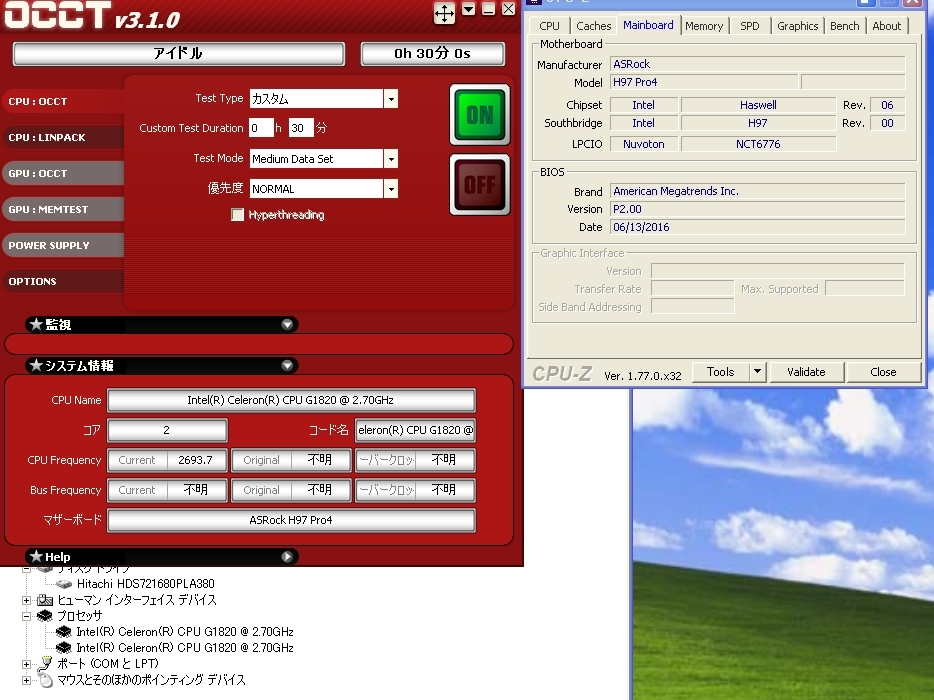Click American Megatrends Inc. brand field
Screen dimensions: 934x700
coord(758,191)
